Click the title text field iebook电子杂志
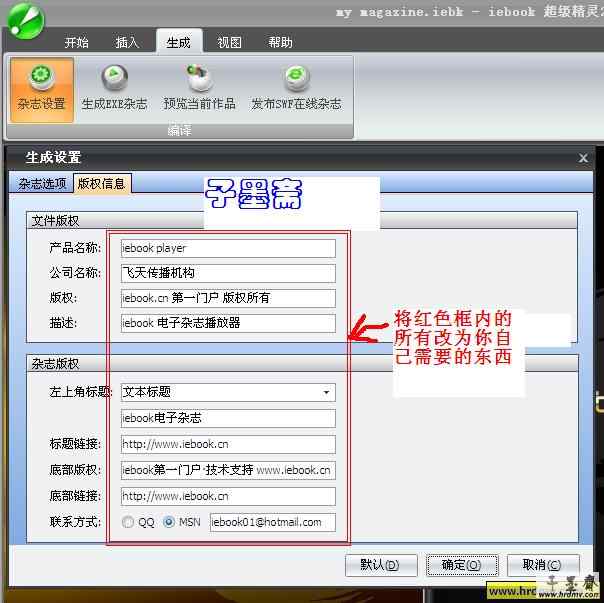 click(x=228, y=418)
